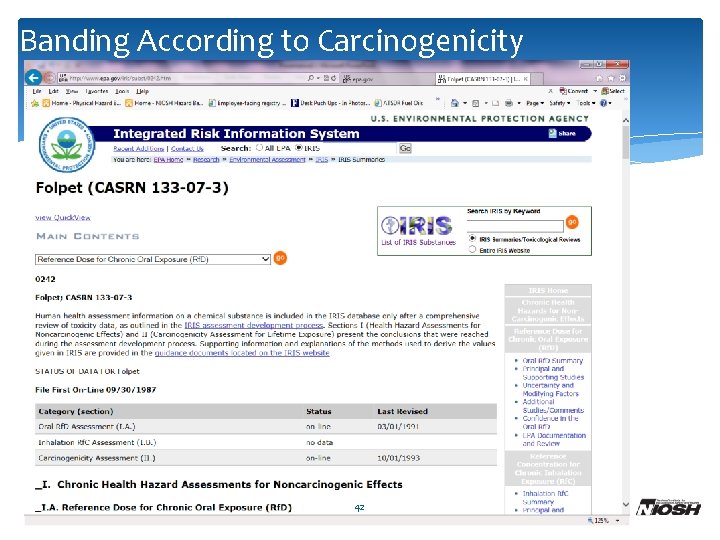Click the 'Environmental Assessment' breadcrumb link
The height and width of the screenshot is (540, 720).
267,159
